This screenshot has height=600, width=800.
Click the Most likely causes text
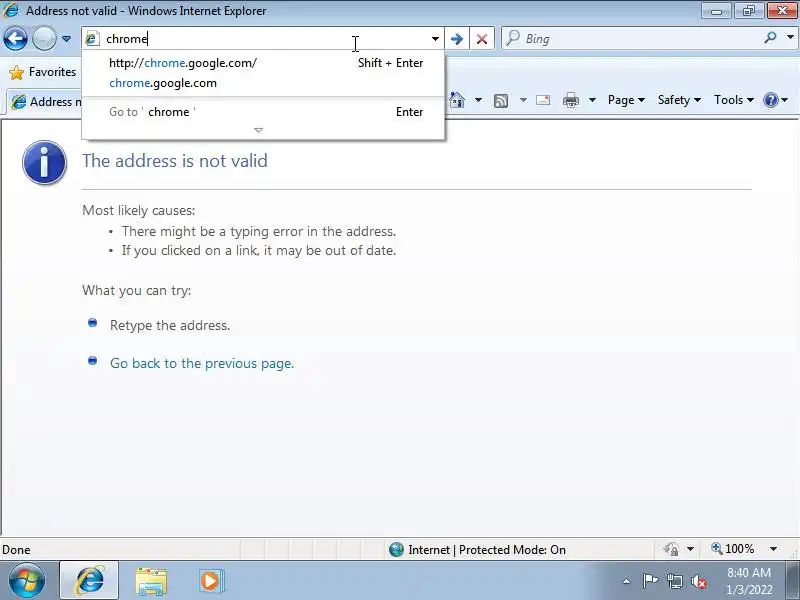point(139,210)
